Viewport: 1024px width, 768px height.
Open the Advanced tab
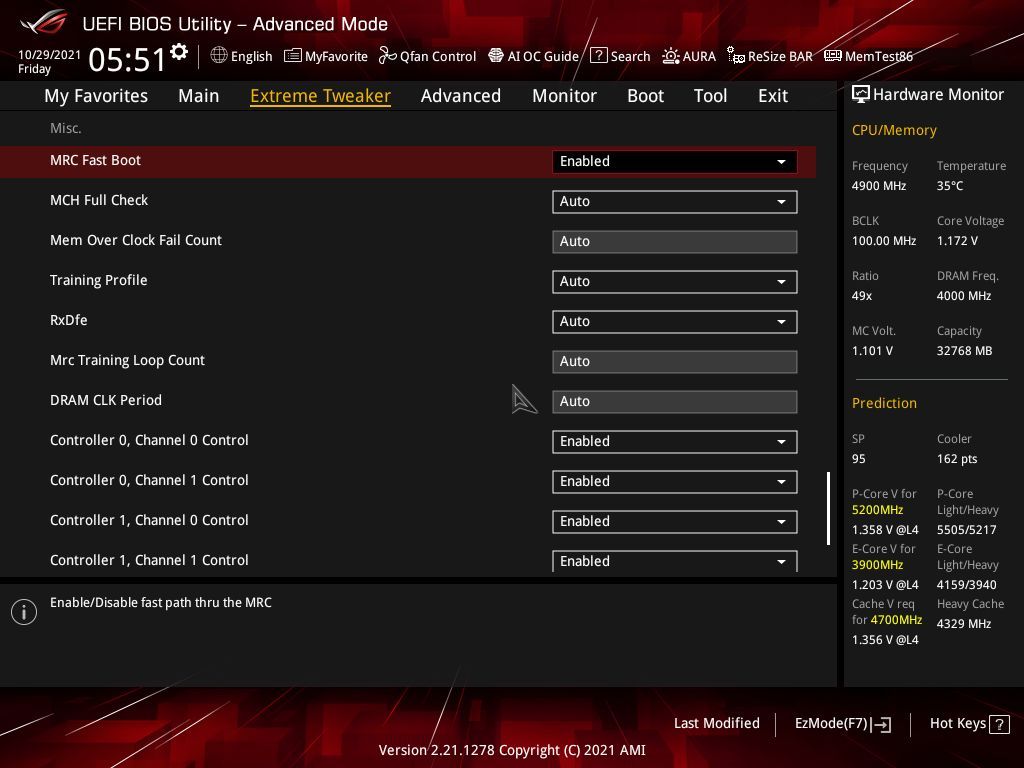pos(461,96)
